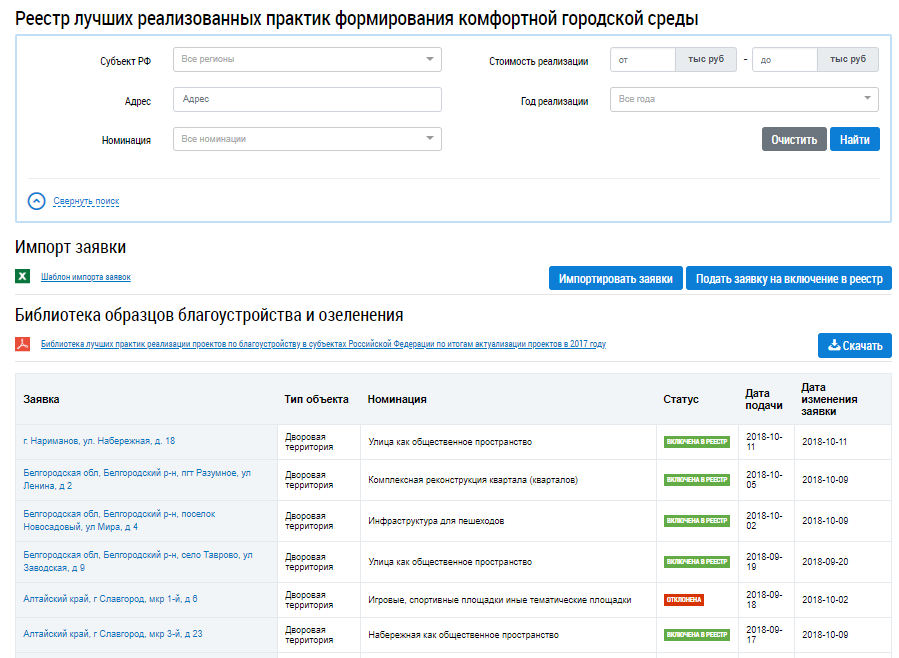Click Импортировать заявки button
The width and height of the screenshot is (899, 658).
pos(616,279)
